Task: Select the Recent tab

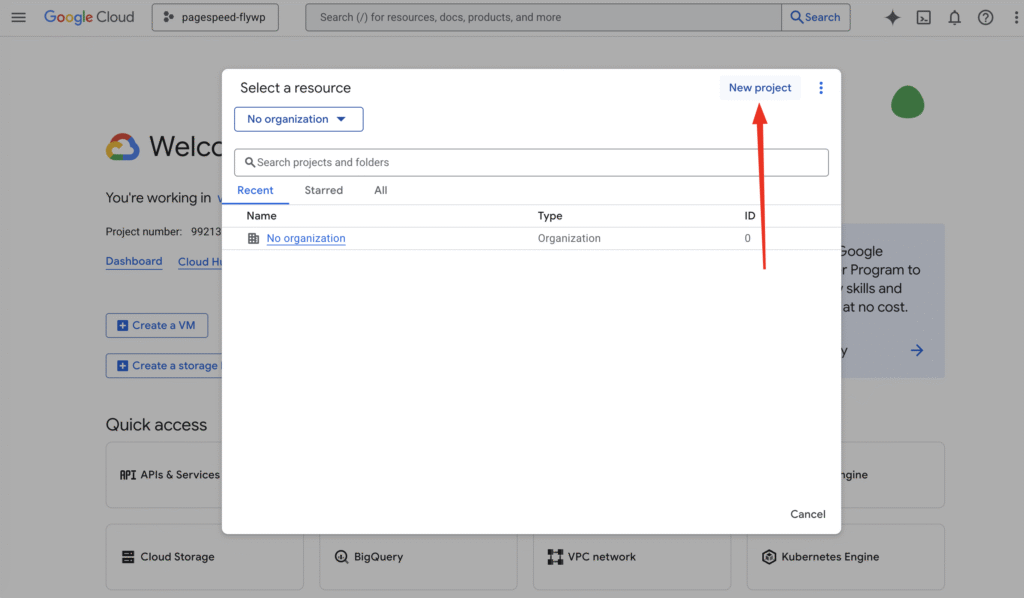Action: 255,190
